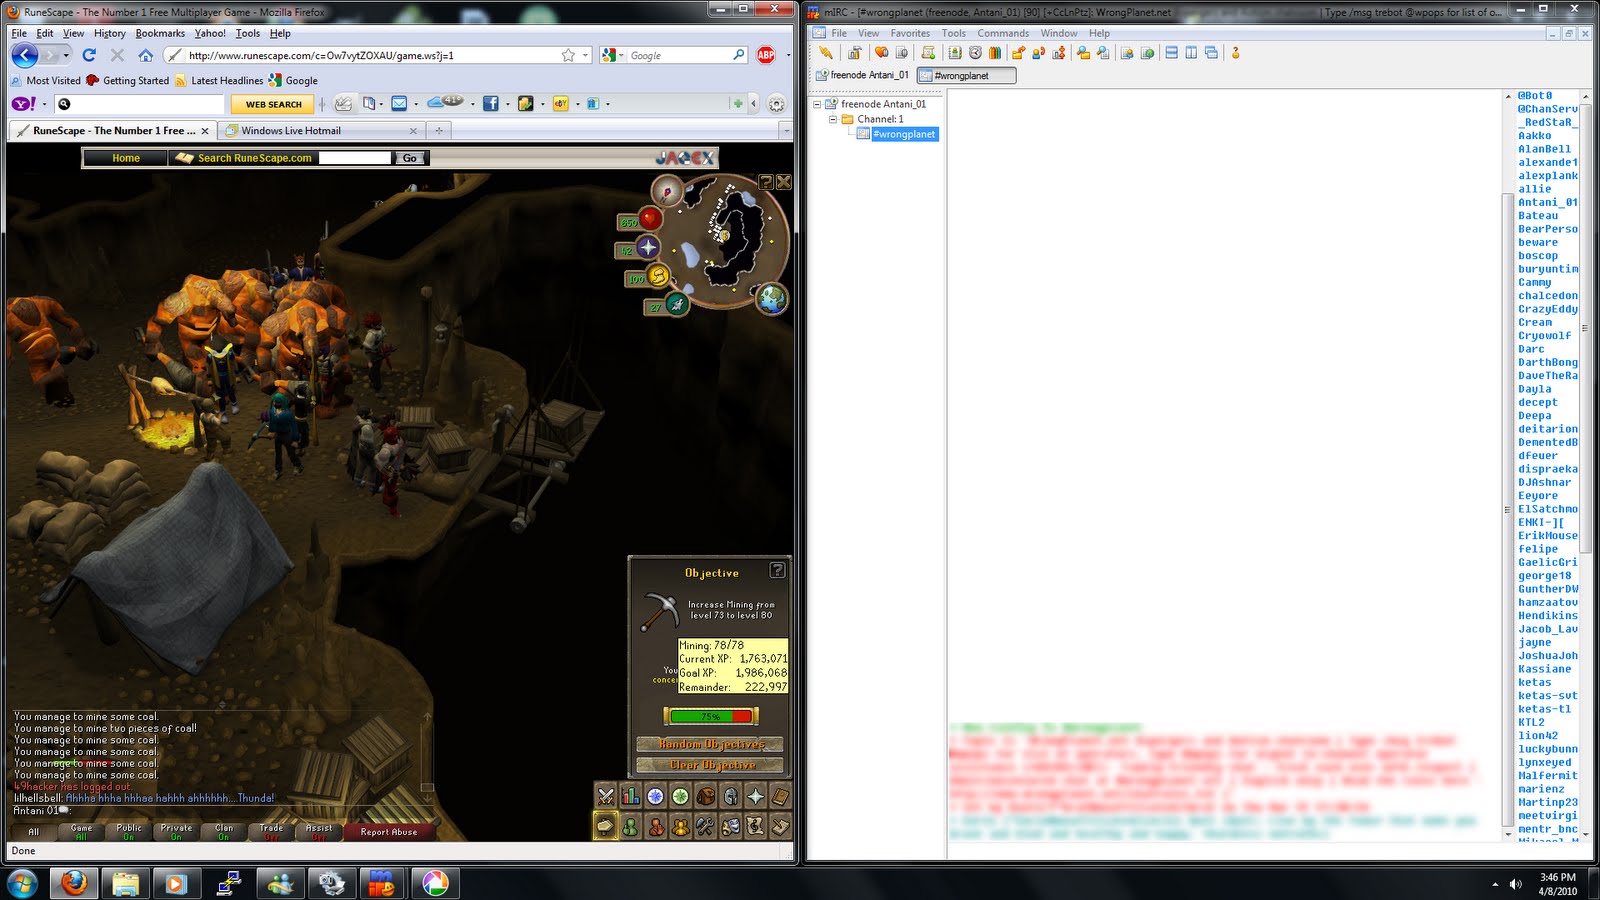Image resolution: width=1600 pixels, height=900 pixels.
Task: Open Firefox History menu
Action: click(x=110, y=33)
